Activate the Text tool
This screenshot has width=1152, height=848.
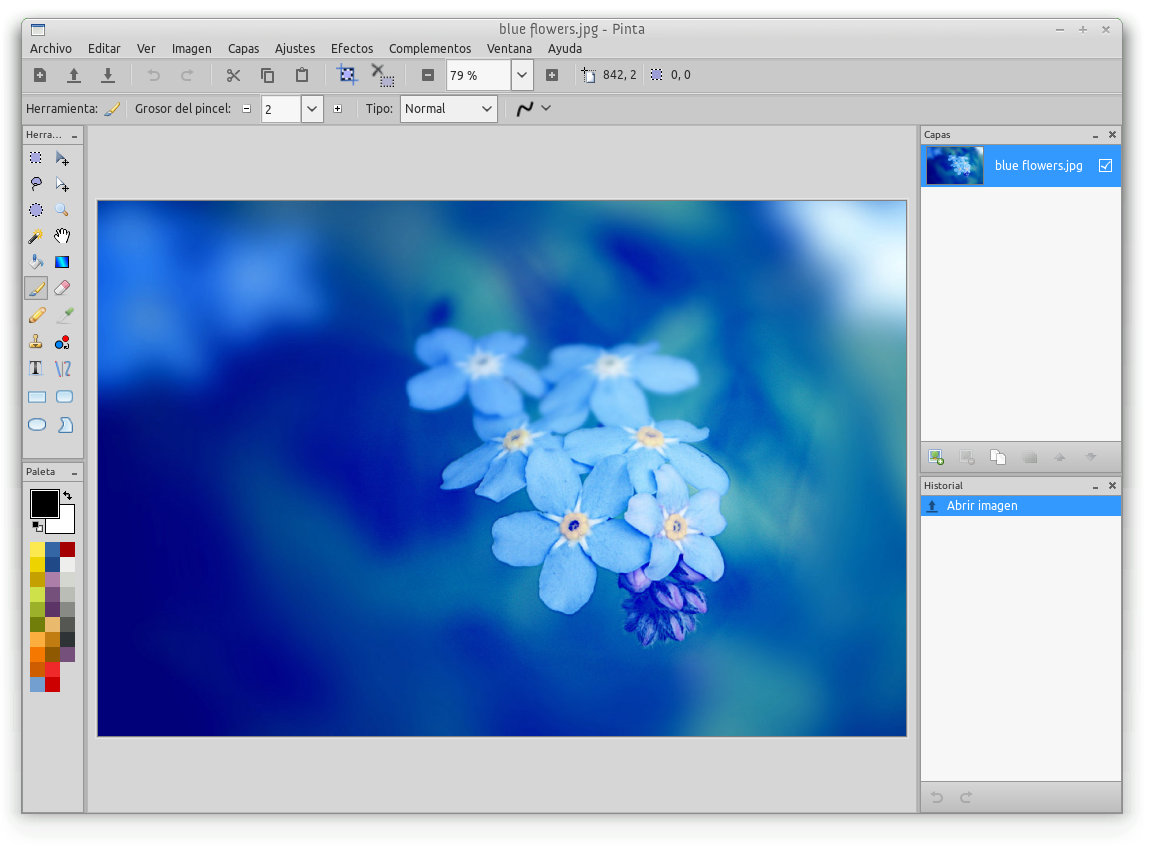36,368
